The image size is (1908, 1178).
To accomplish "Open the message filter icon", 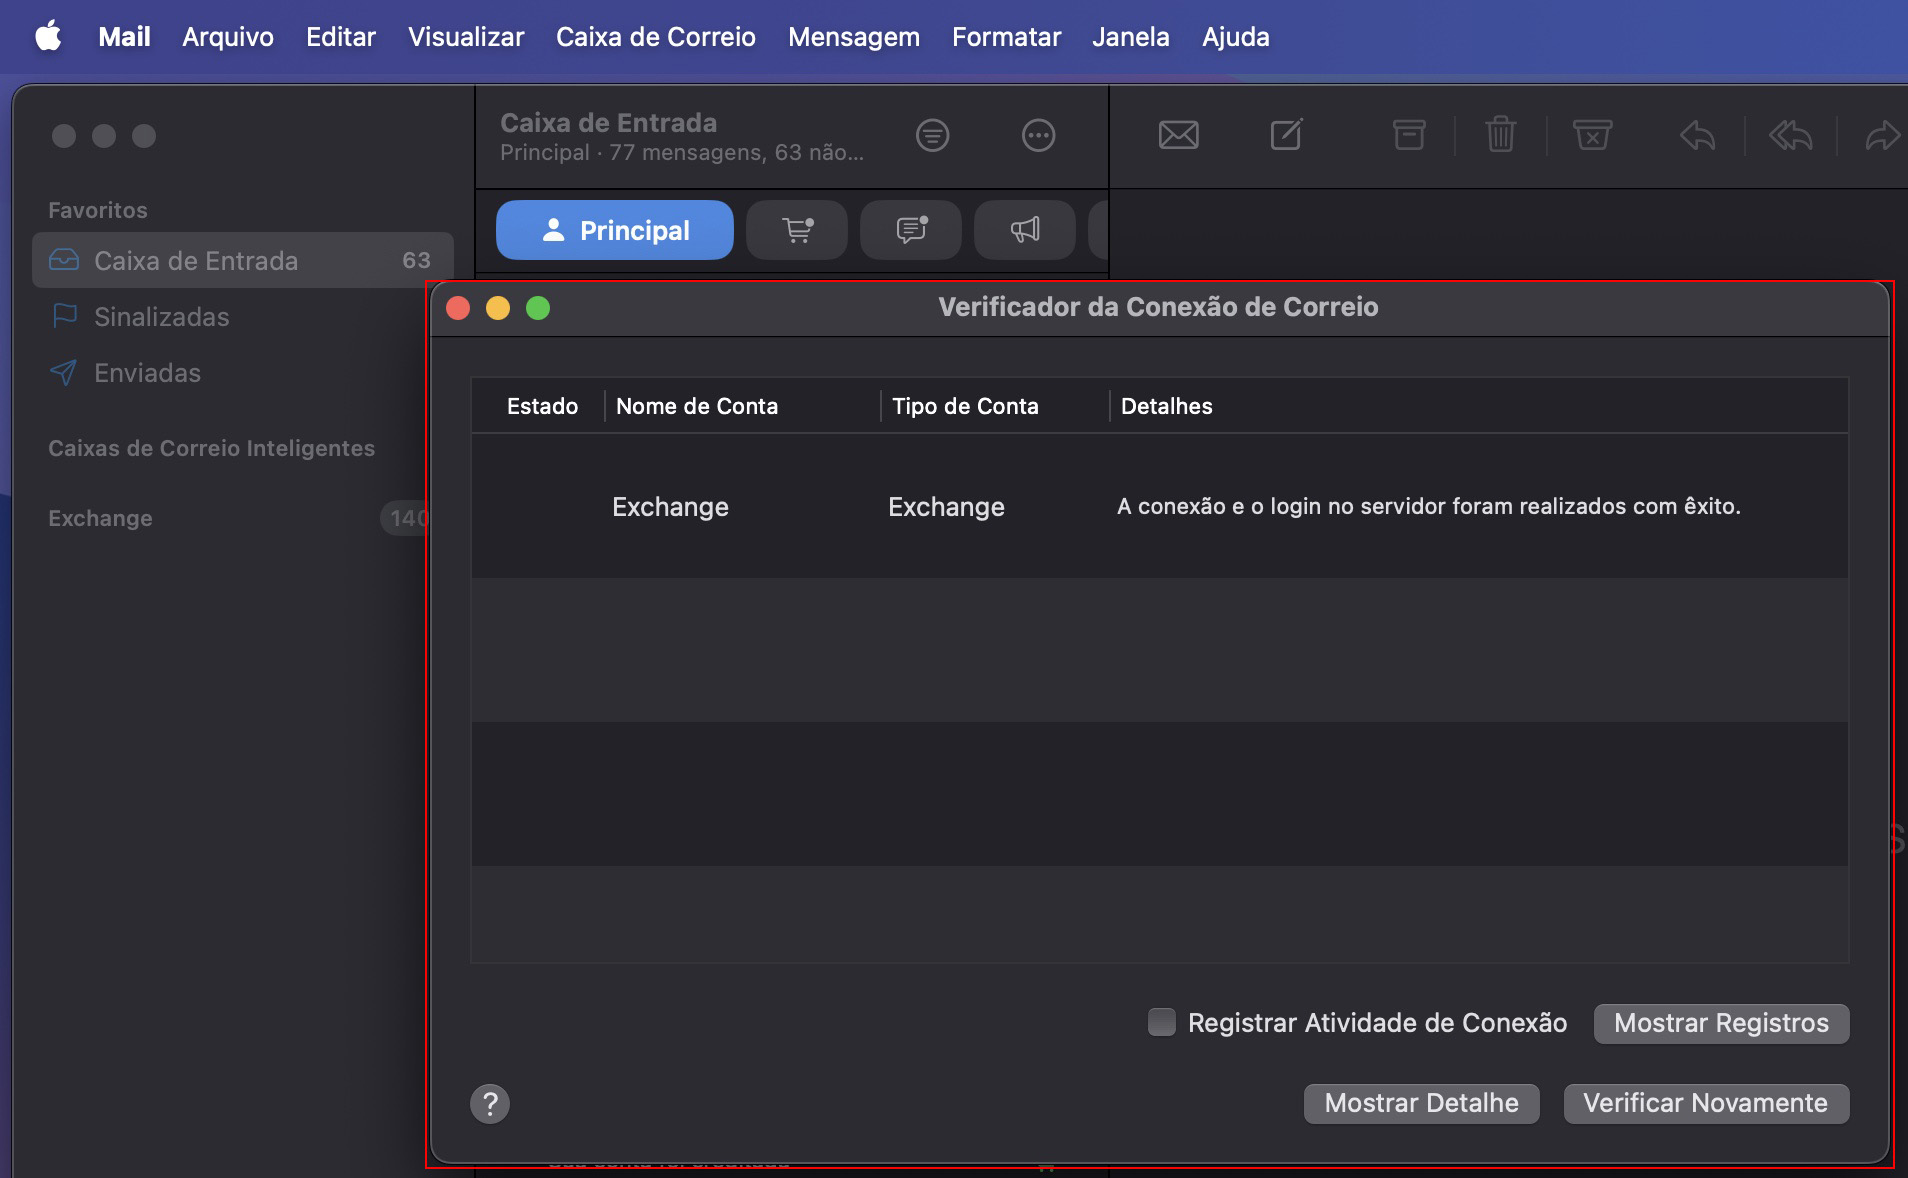I will click(x=931, y=136).
